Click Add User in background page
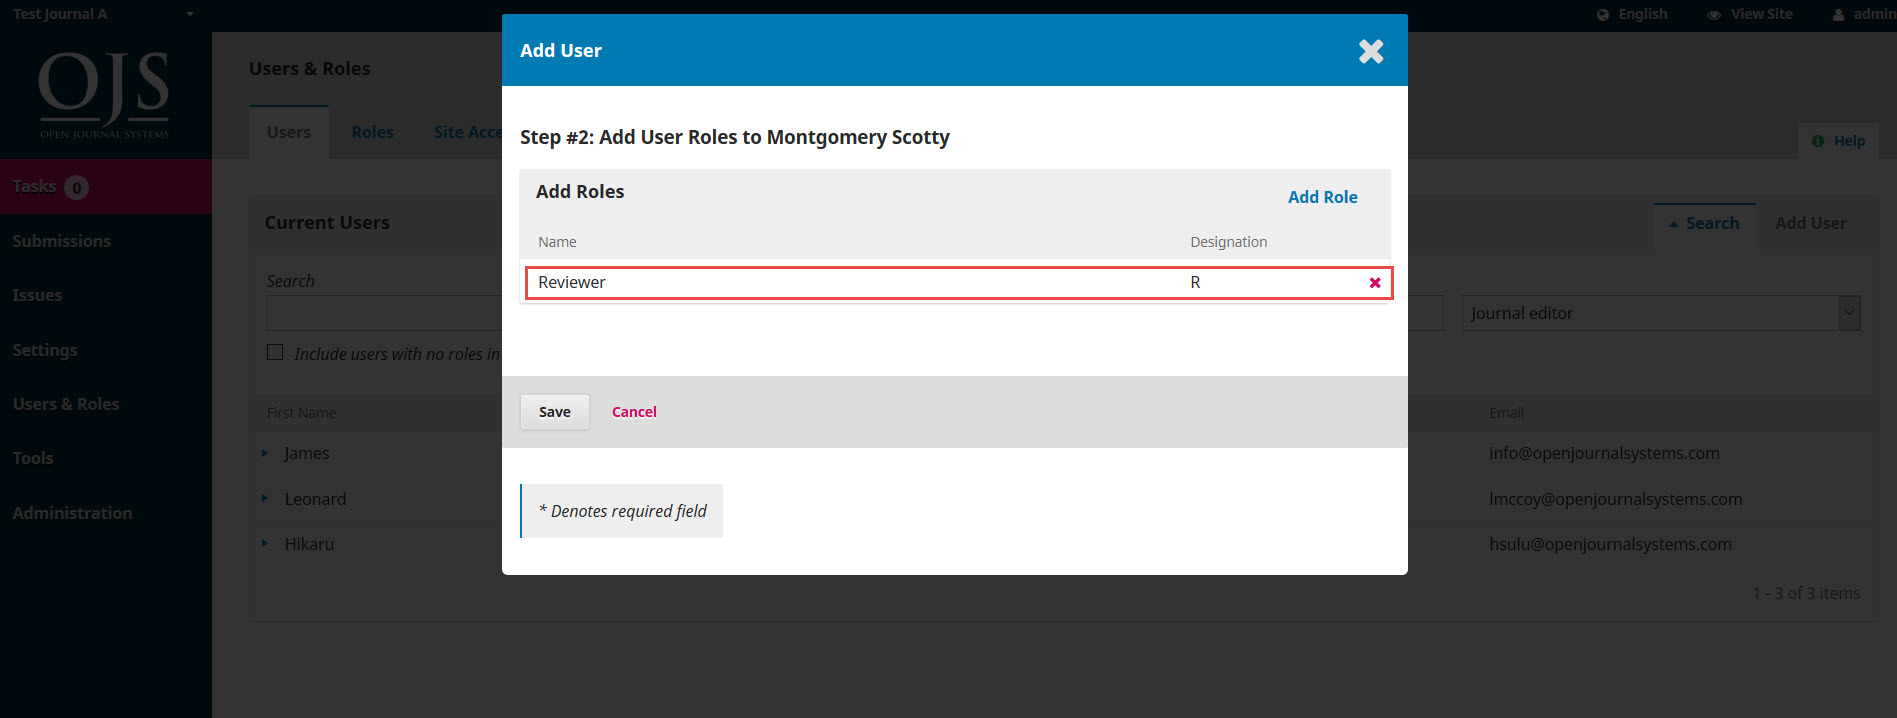This screenshot has height=718, width=1897. pos(1810,223)
